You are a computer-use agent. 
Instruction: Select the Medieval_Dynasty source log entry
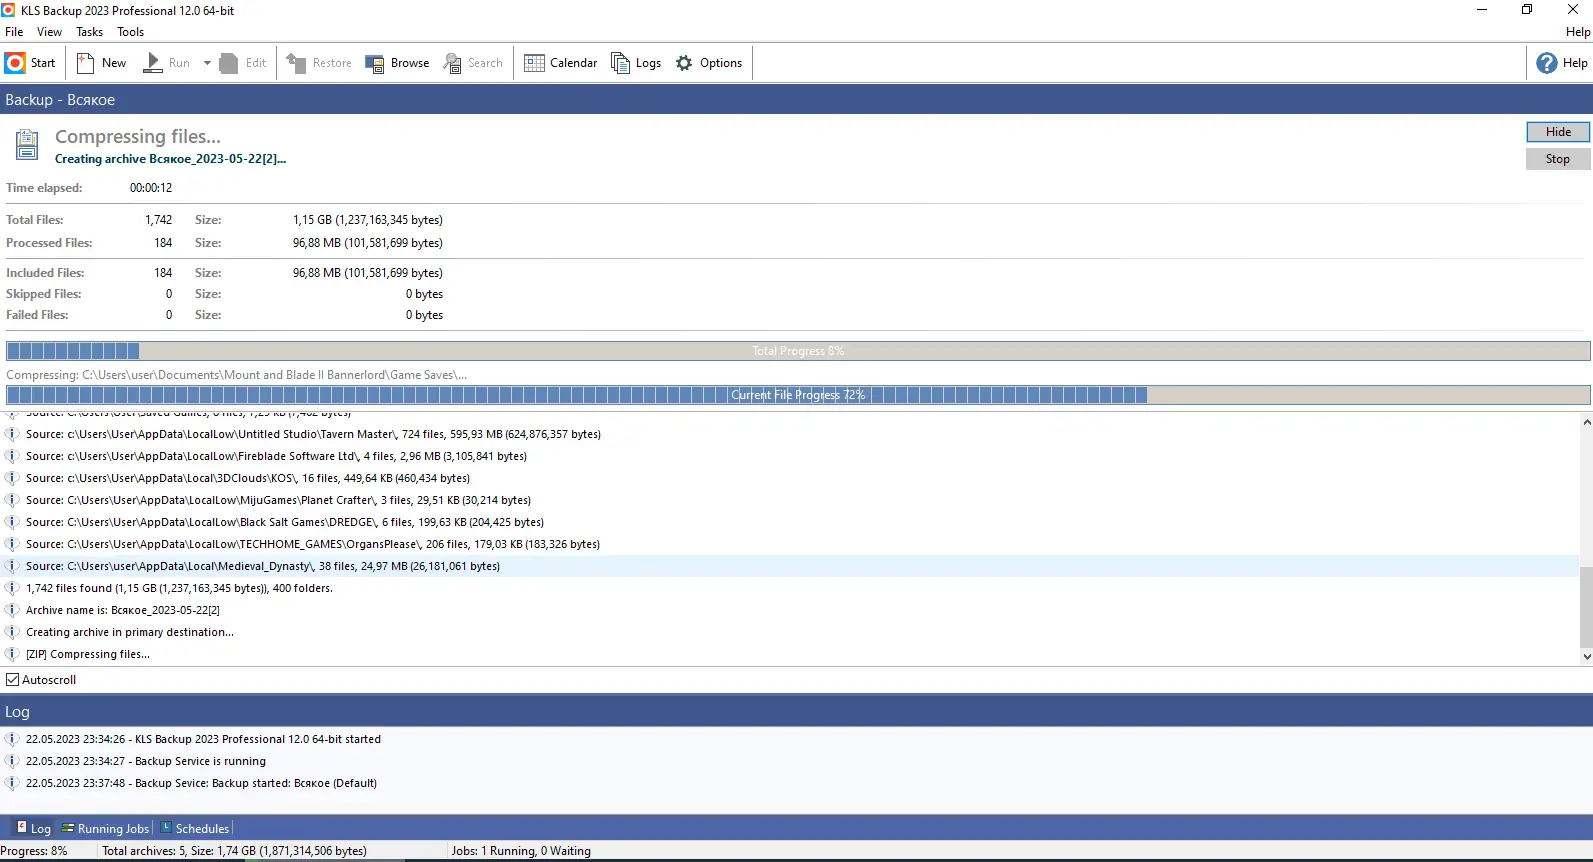point(790,566)
